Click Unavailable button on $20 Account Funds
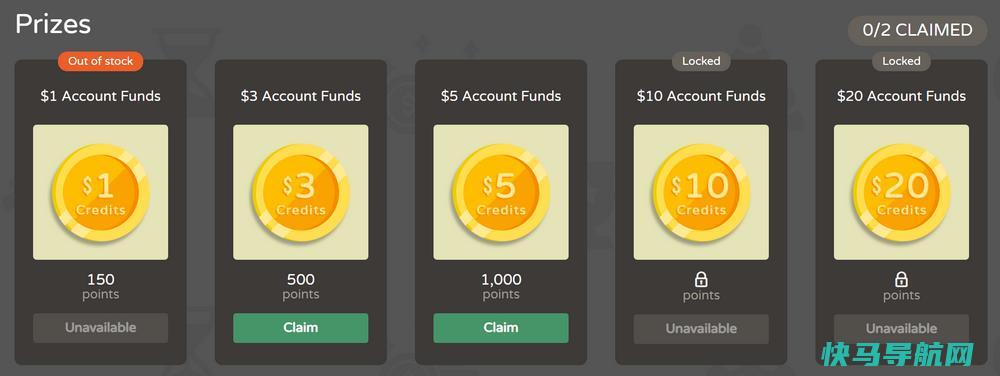 (x=902, y=329)
